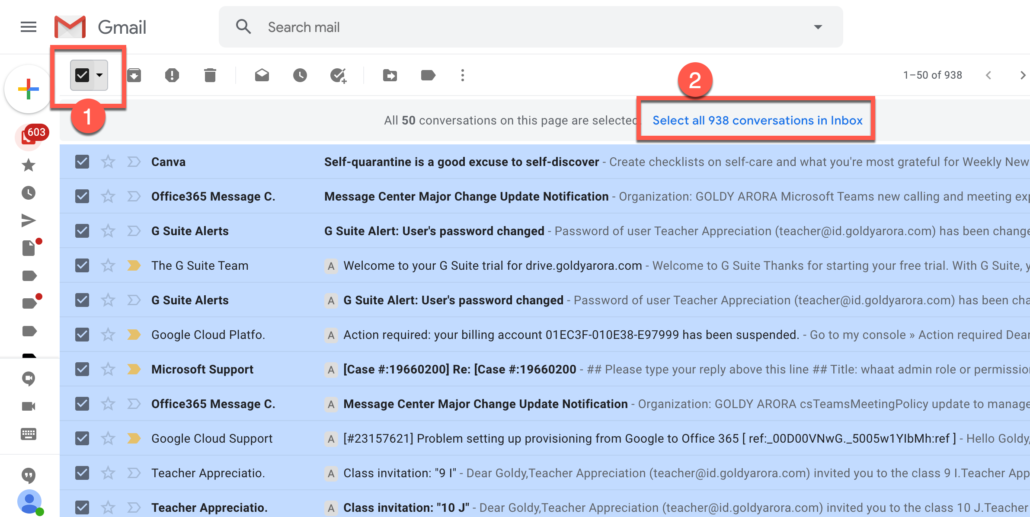Click the 1–50 of 938 counter
Image resolution: width=1030 pixels, height=517 pixels.
(933, 76)
